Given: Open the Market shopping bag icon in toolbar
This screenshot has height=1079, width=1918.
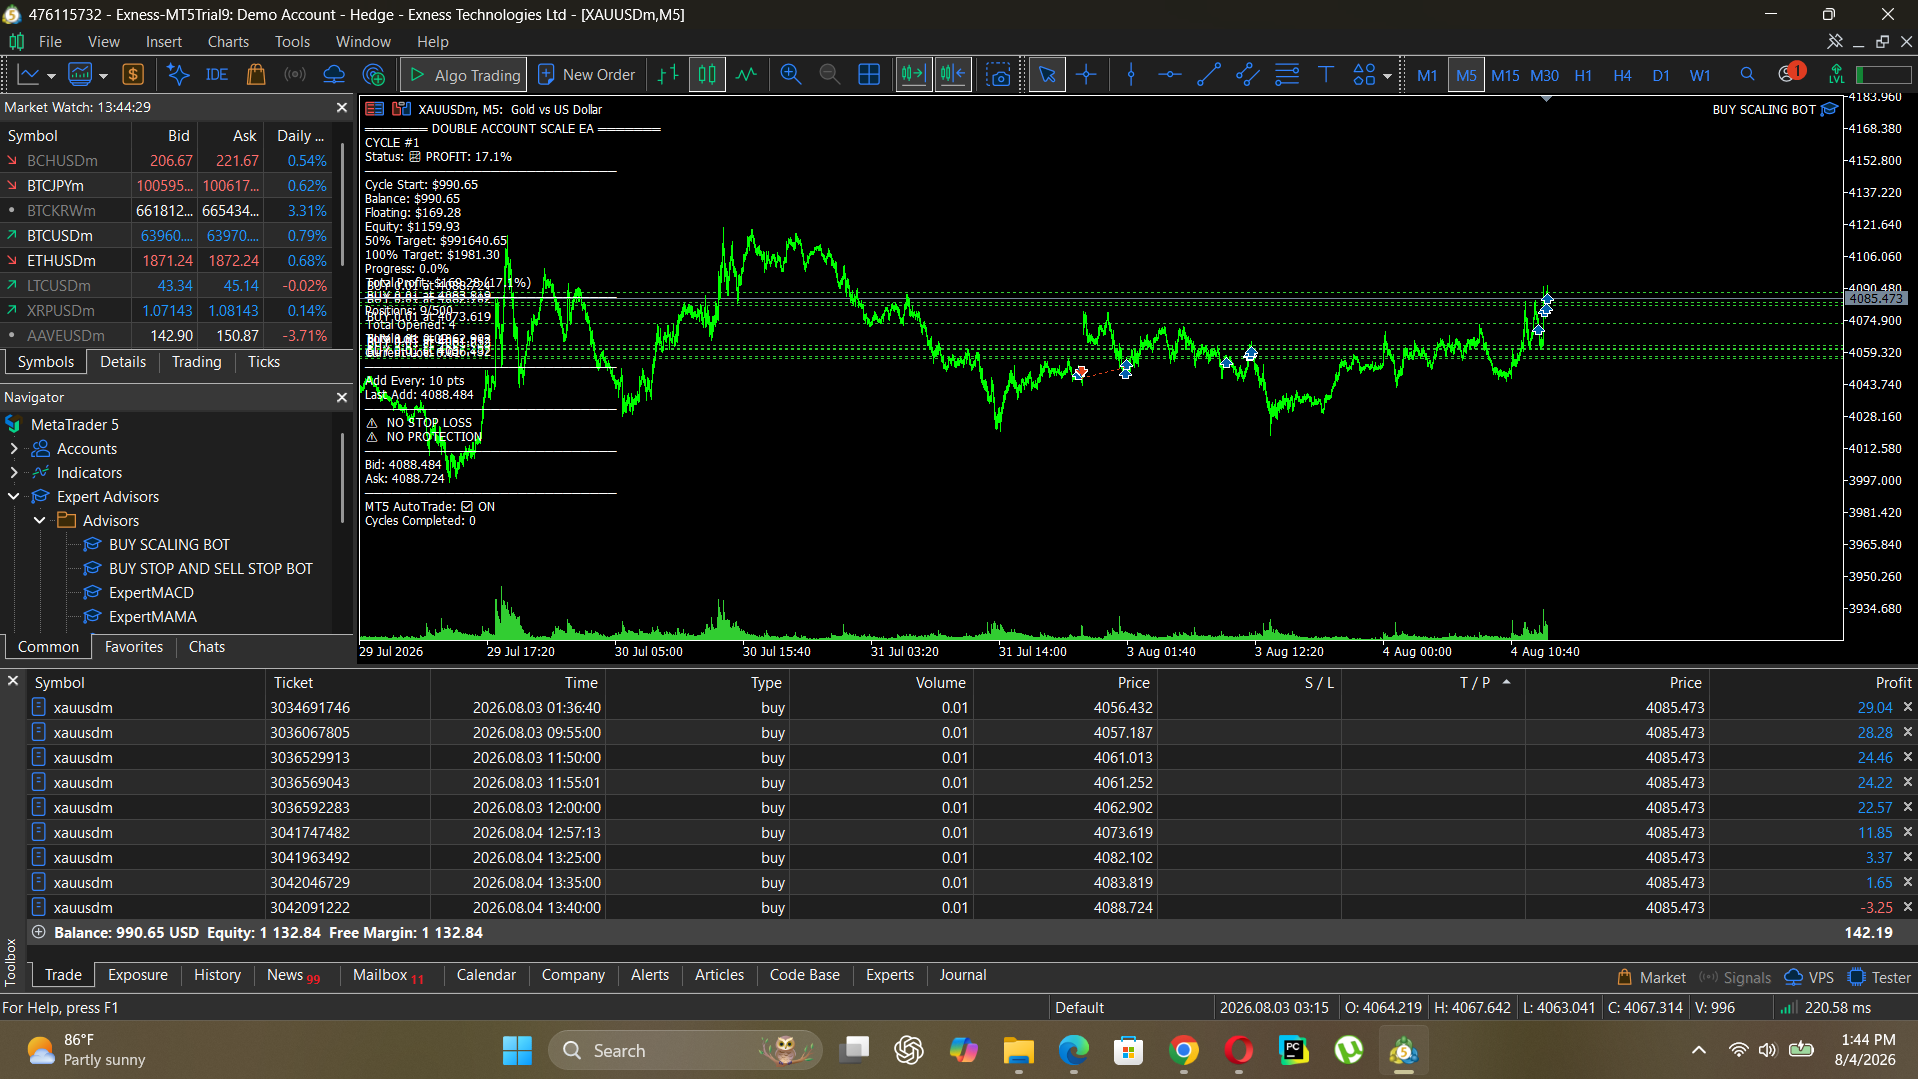Looking at the screenshot, I should [x=256, y=75].
